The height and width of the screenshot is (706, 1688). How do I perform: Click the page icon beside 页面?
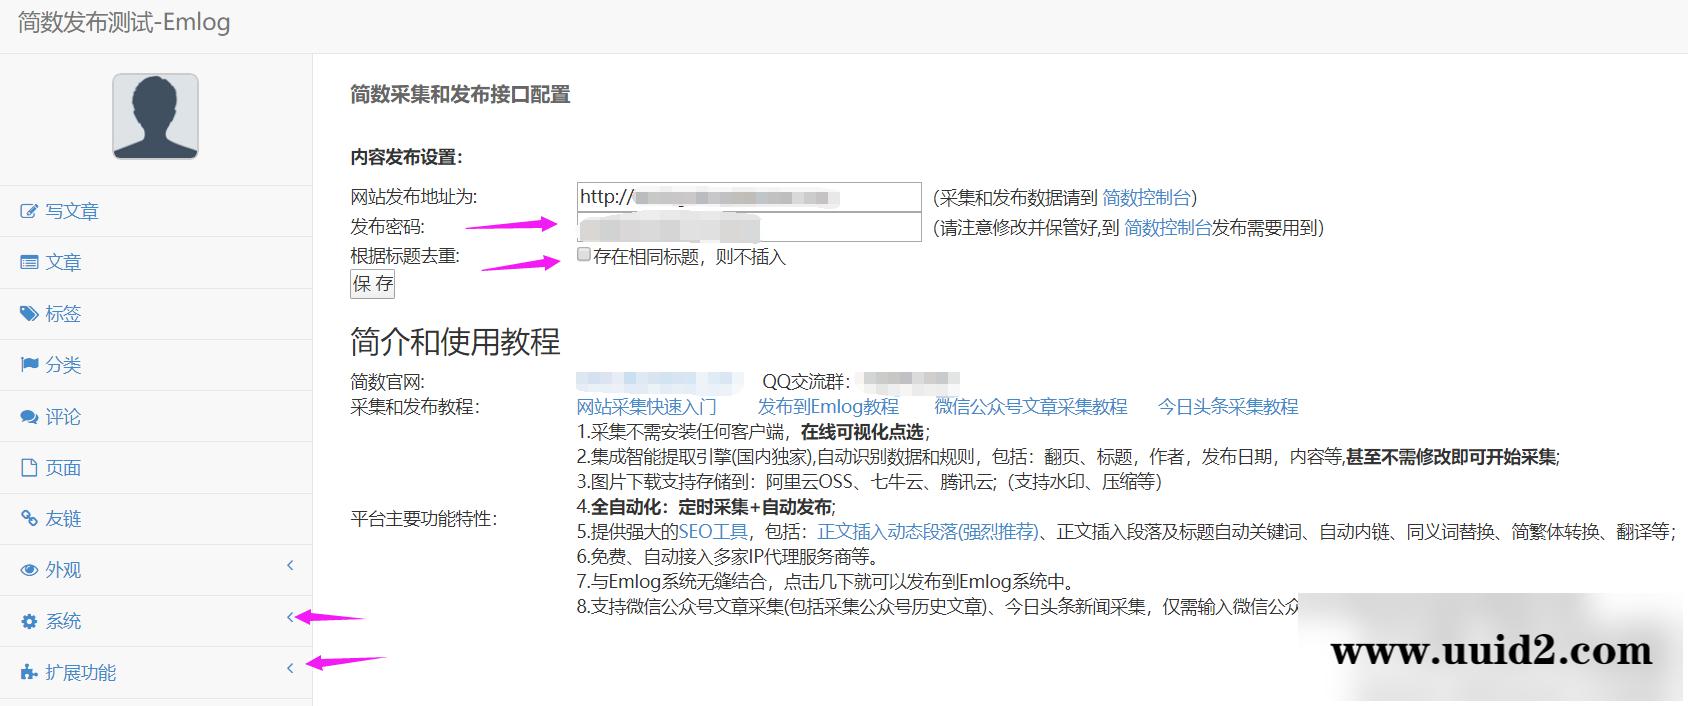(x=29, y=467)
